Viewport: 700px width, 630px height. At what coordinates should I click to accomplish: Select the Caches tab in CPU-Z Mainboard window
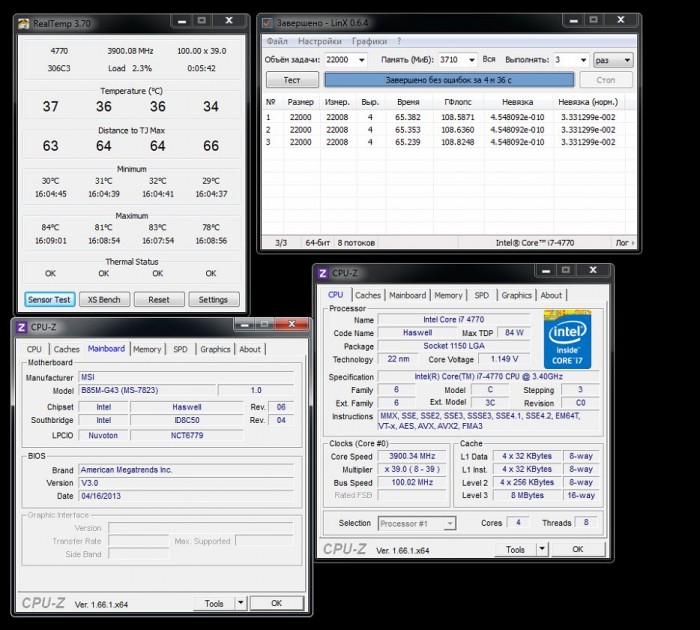coord(67,349)
